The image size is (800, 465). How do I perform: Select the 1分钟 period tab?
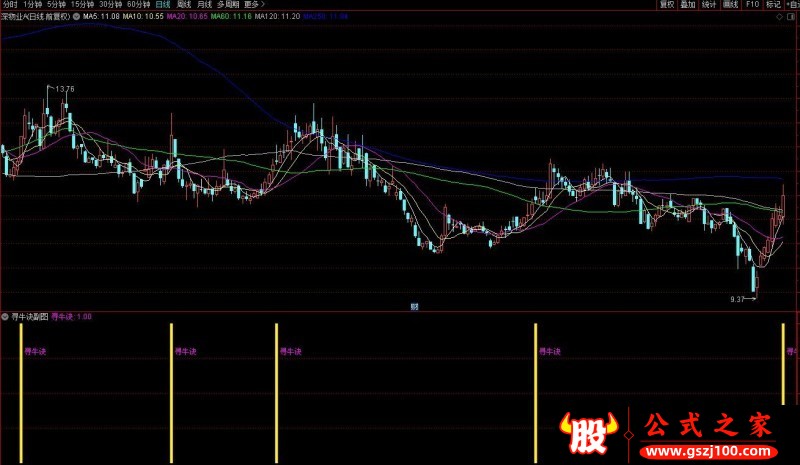point(33,5)
